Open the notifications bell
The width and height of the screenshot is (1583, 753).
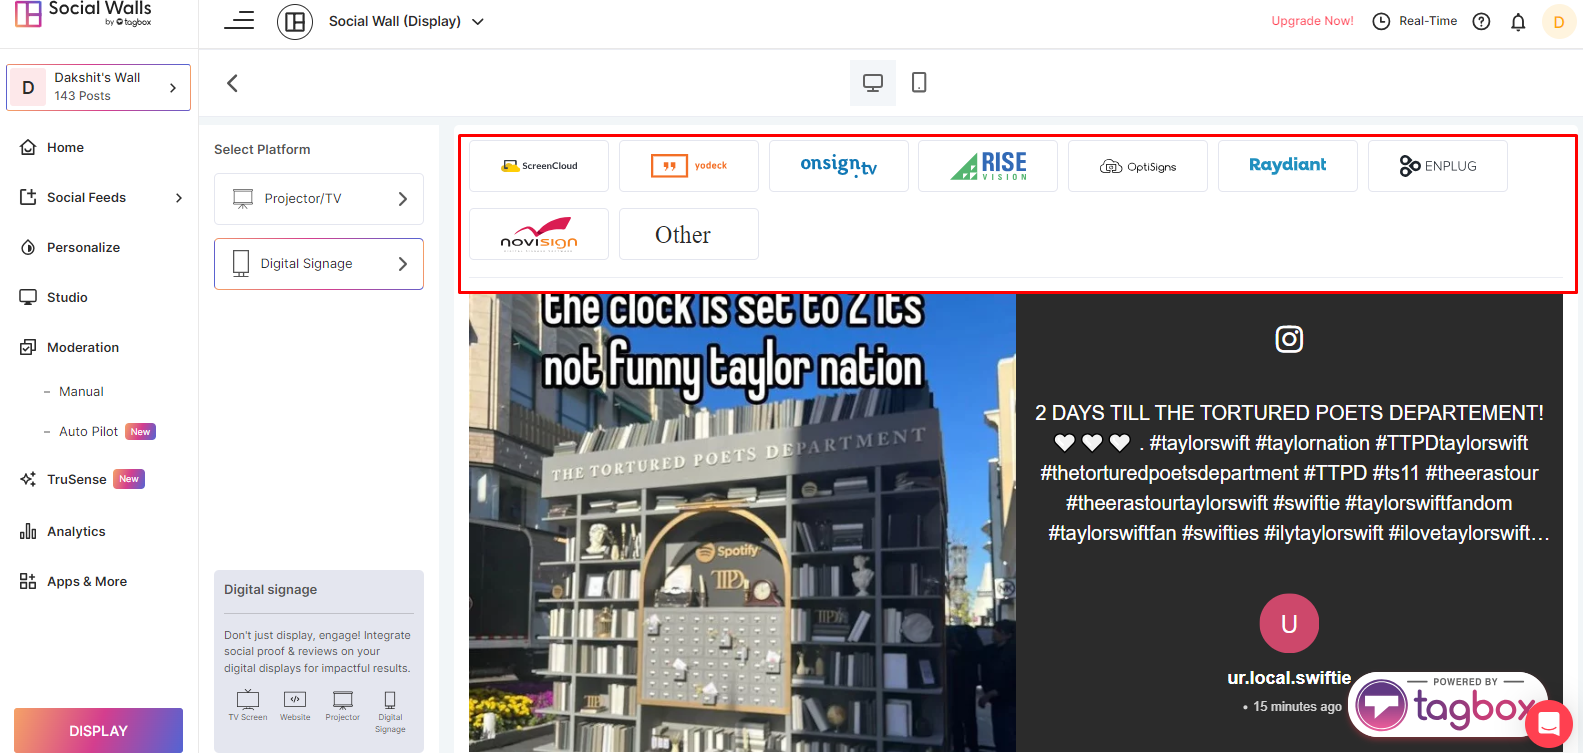click(1518, 21)
